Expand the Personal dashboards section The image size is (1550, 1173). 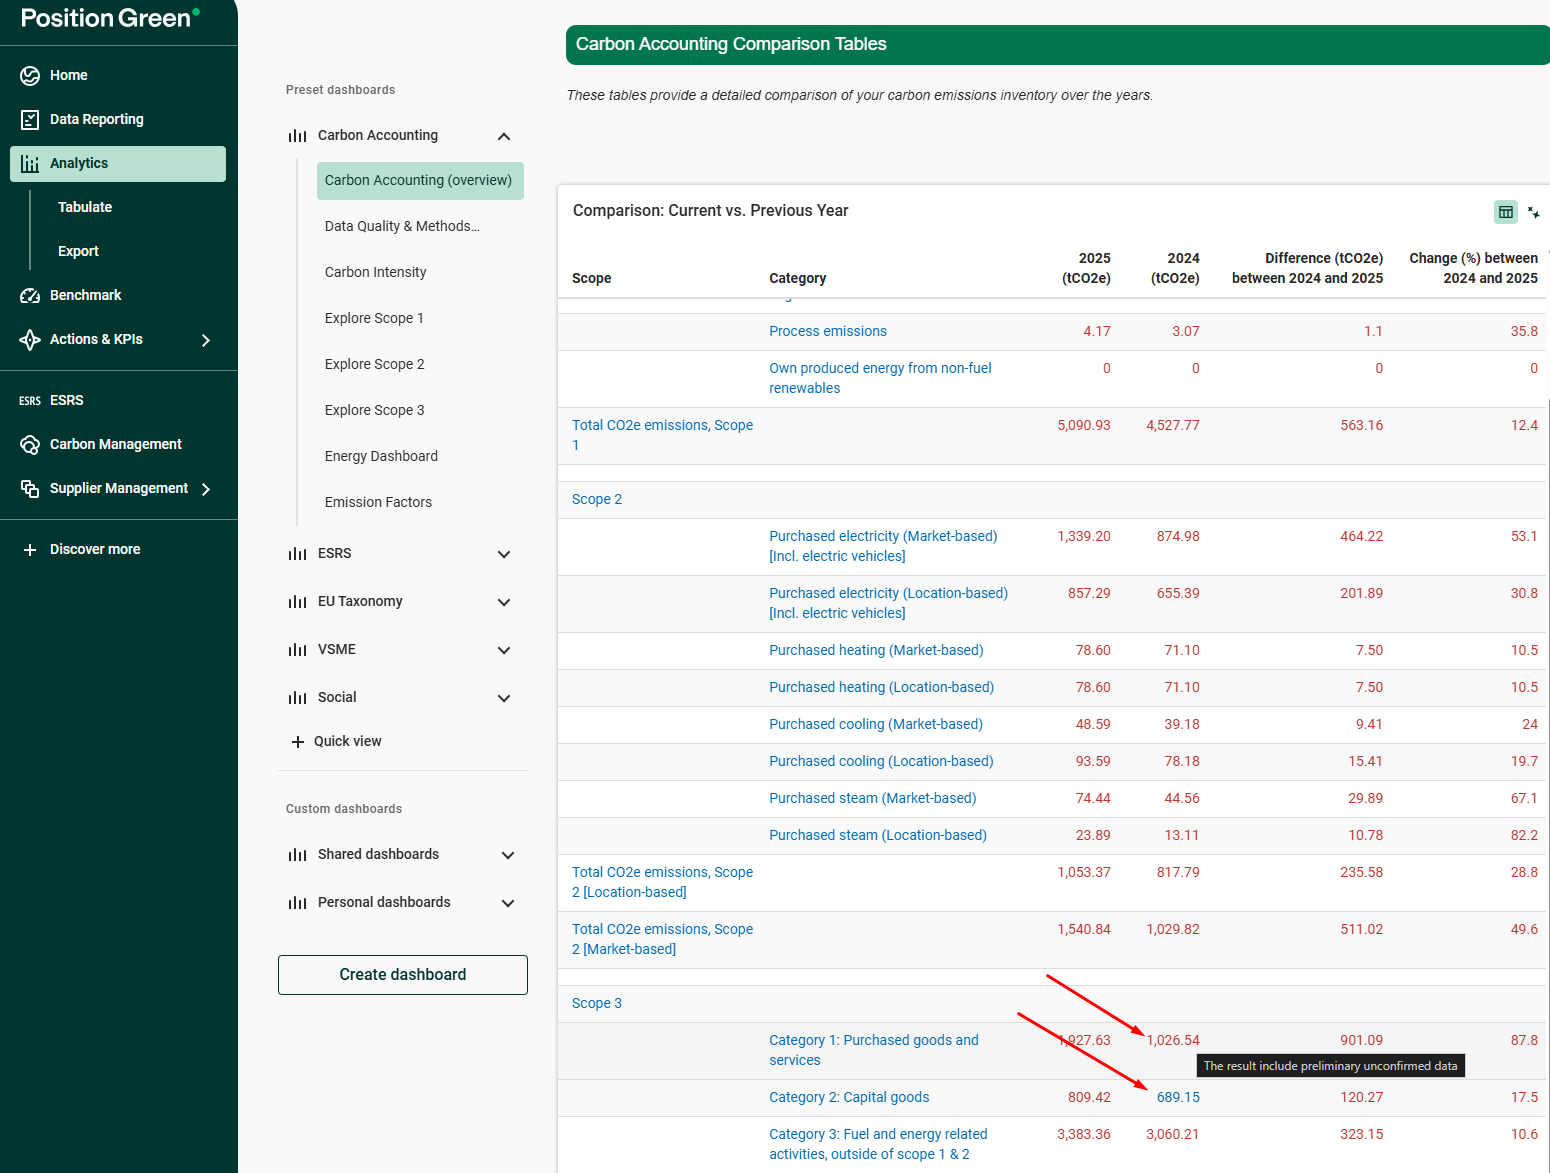(508, 903)
